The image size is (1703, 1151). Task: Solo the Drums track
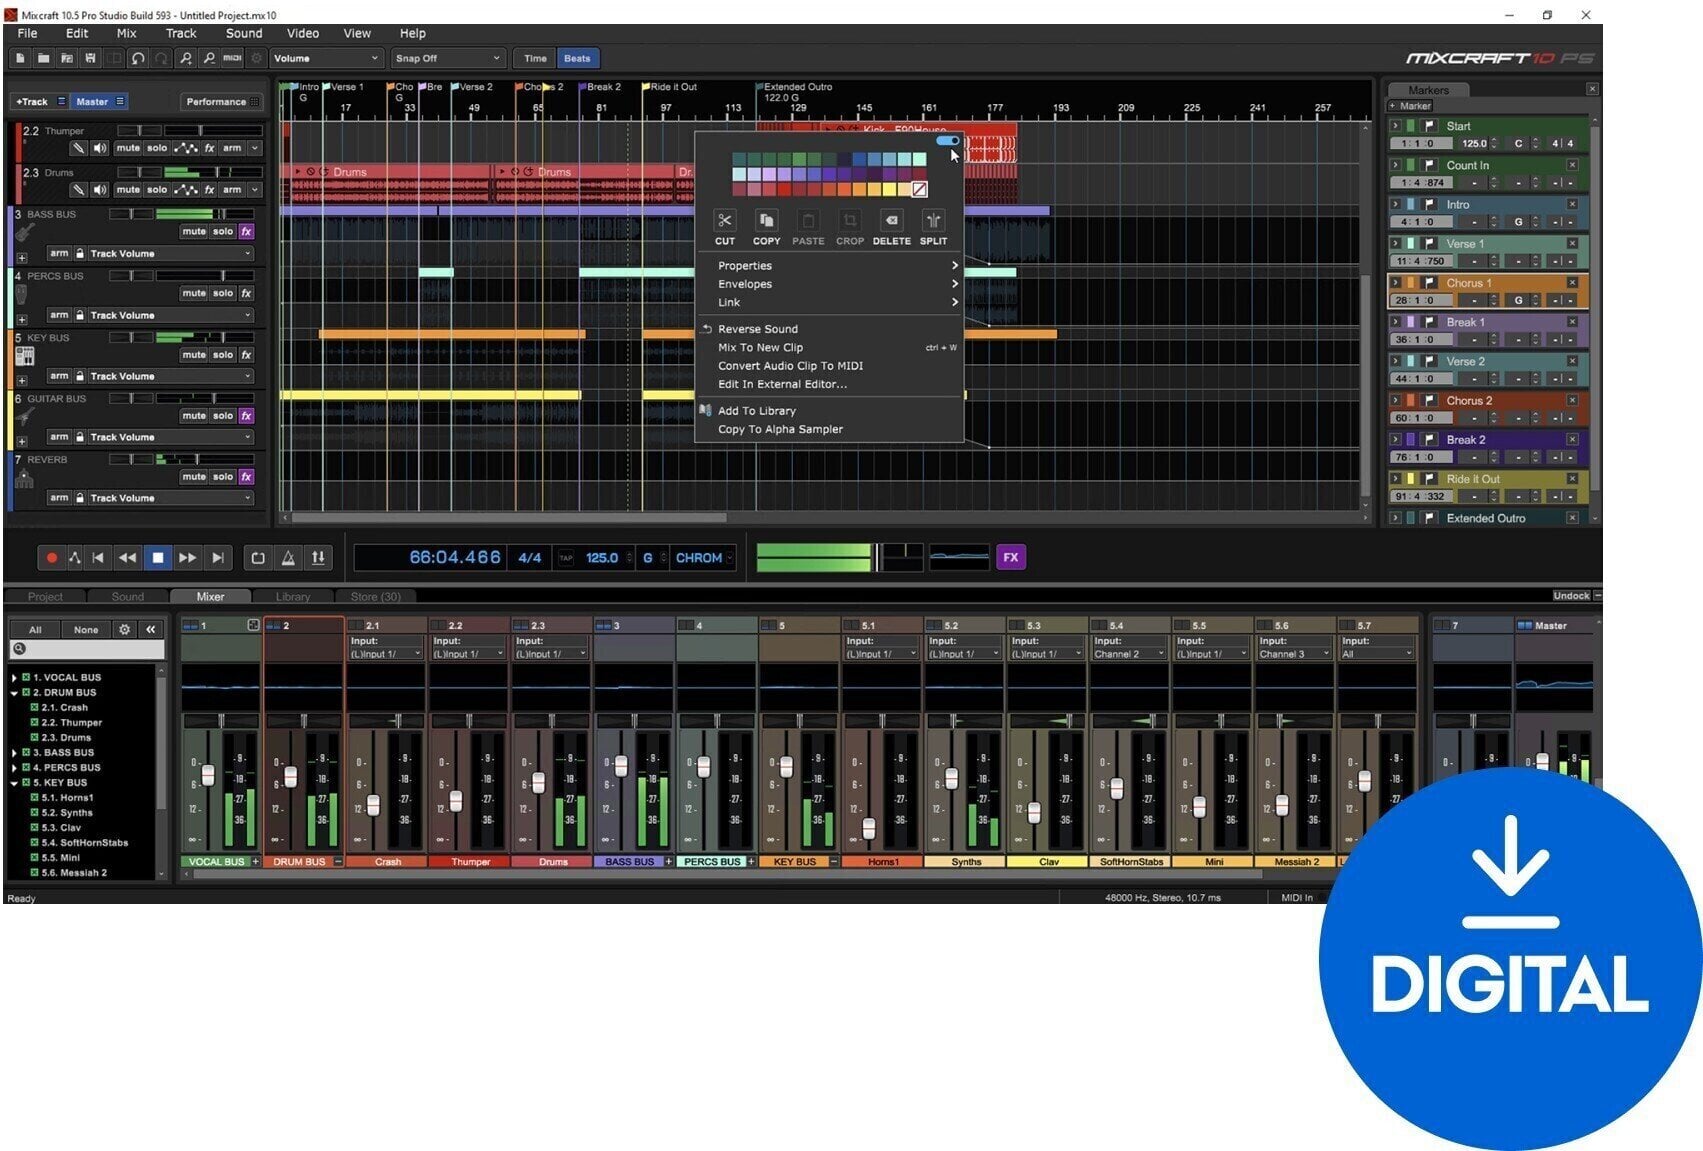(x=156, y=189)
